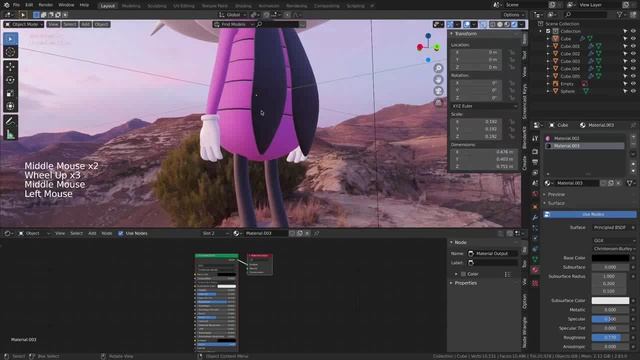
Task: Select the Scale tool
Action: [10, 93]
